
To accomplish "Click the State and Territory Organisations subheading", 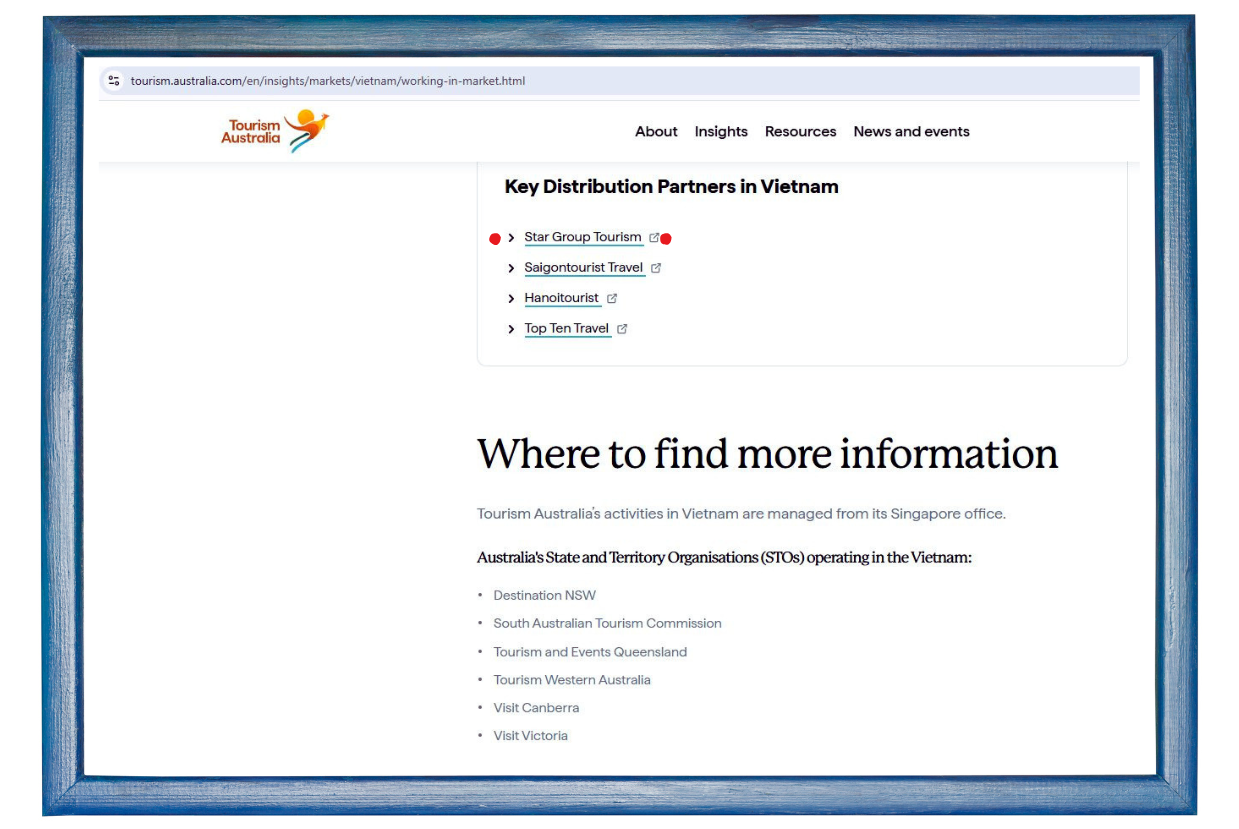I will pyautogui.click(x=724, y=558).
